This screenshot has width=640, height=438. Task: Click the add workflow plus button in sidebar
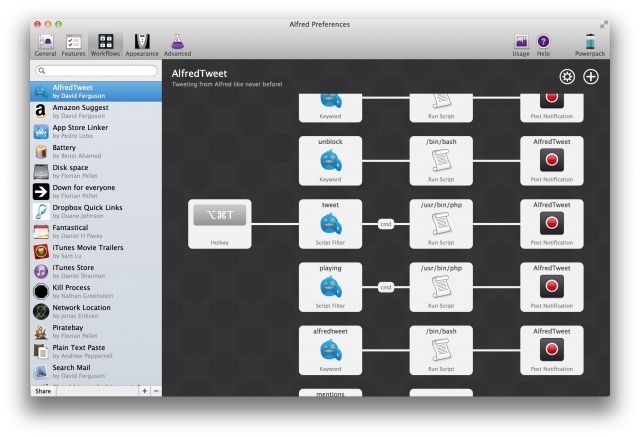point(144,391)
